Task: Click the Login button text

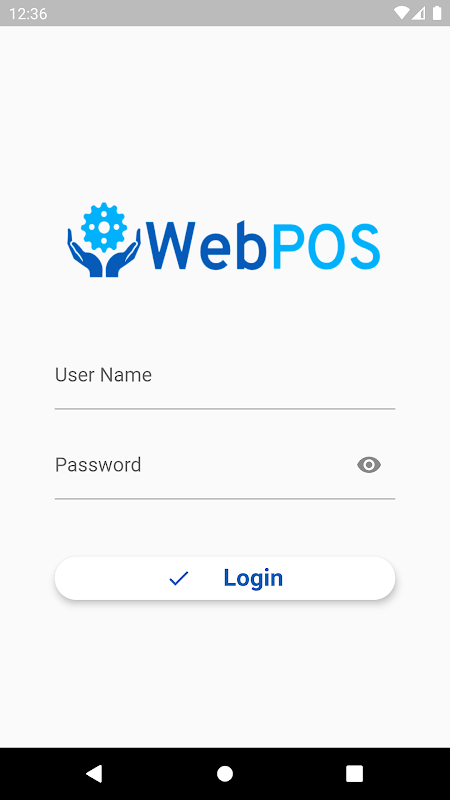Action: pos(253,578)
